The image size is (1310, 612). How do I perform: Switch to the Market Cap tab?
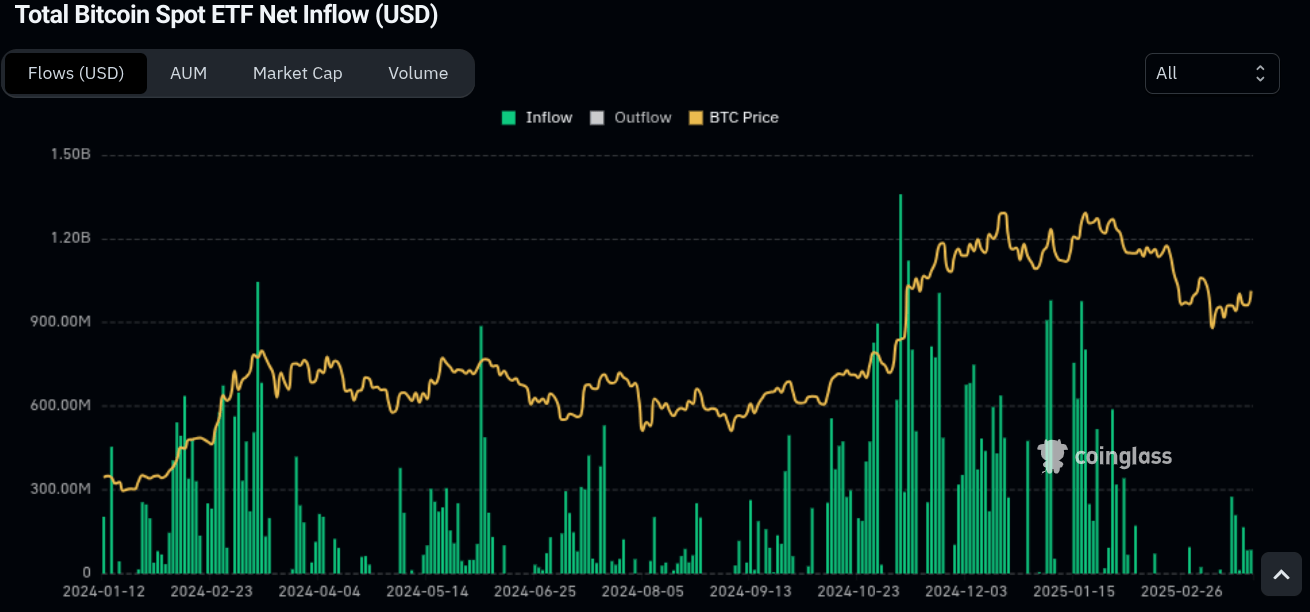(297, 73)
